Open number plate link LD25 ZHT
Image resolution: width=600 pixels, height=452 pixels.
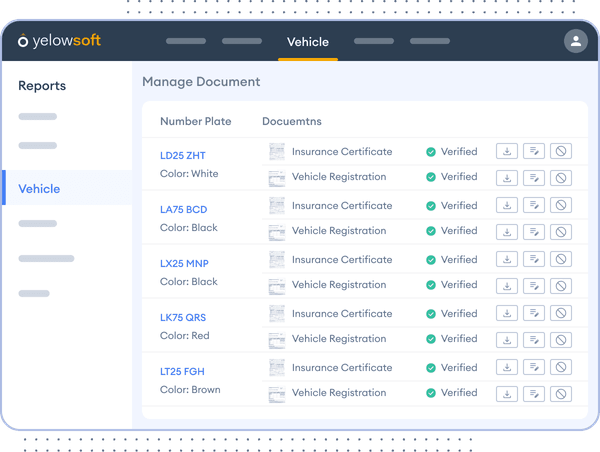[183, 156]
